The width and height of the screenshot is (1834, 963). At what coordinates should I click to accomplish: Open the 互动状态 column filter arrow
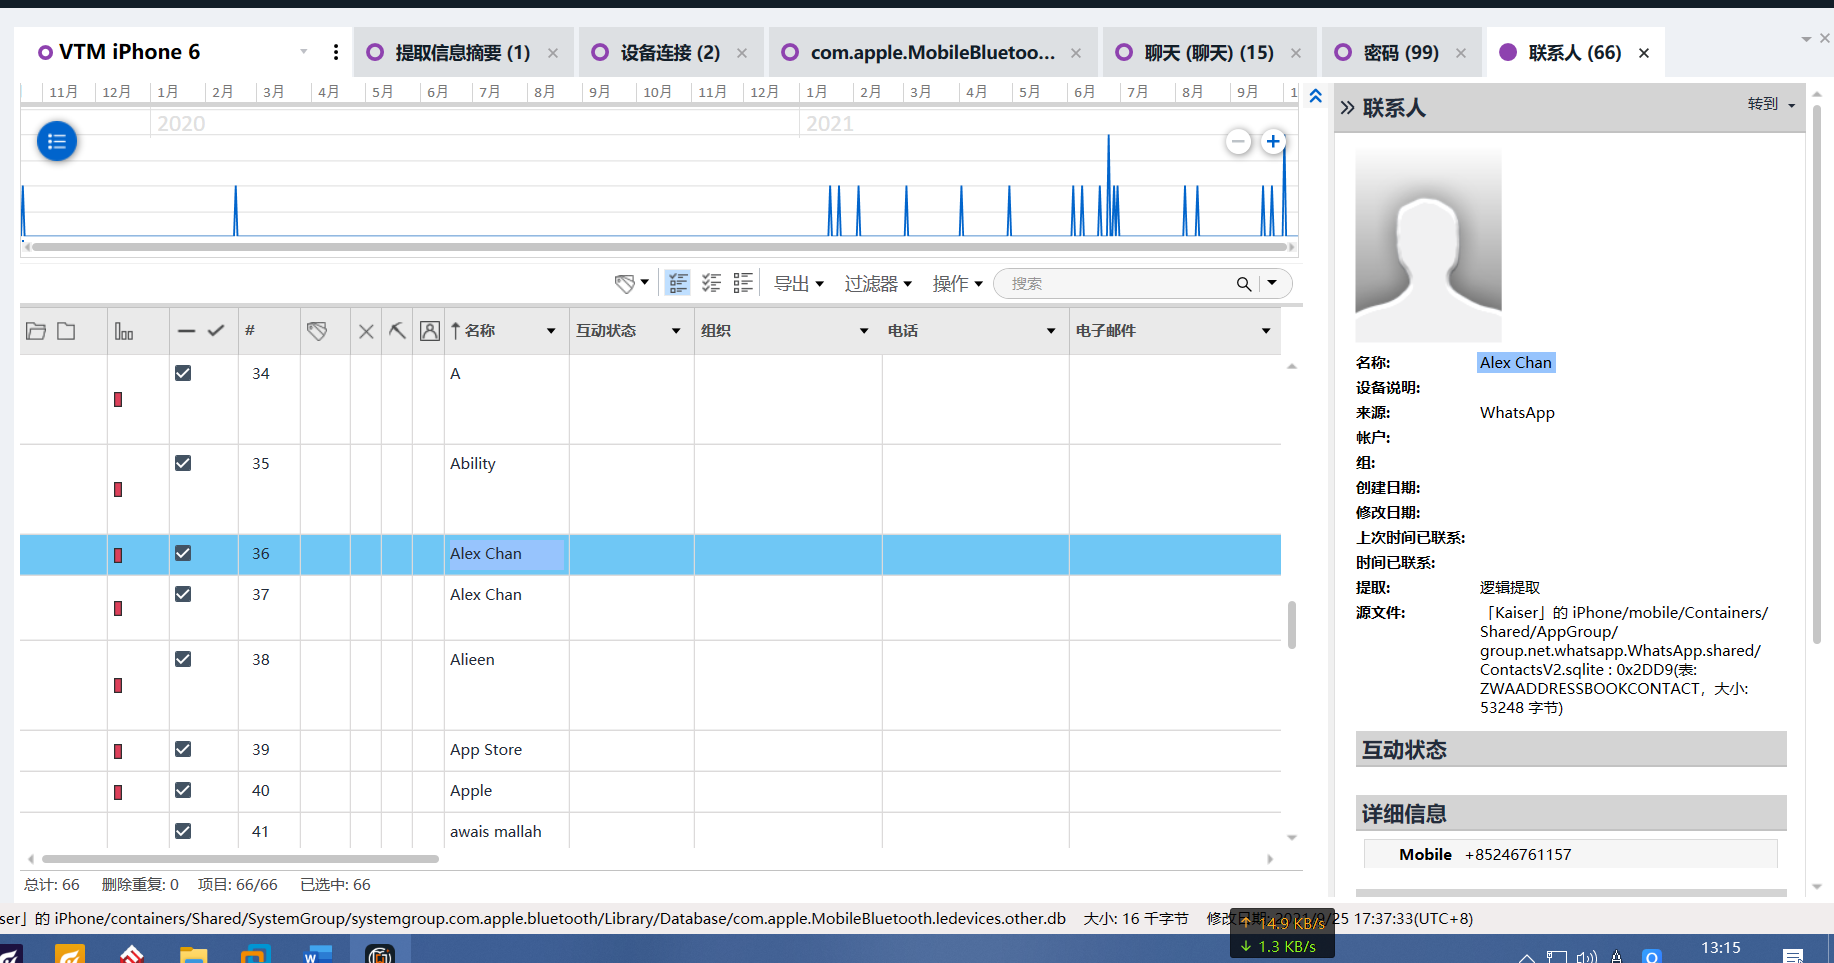(676, 331)
